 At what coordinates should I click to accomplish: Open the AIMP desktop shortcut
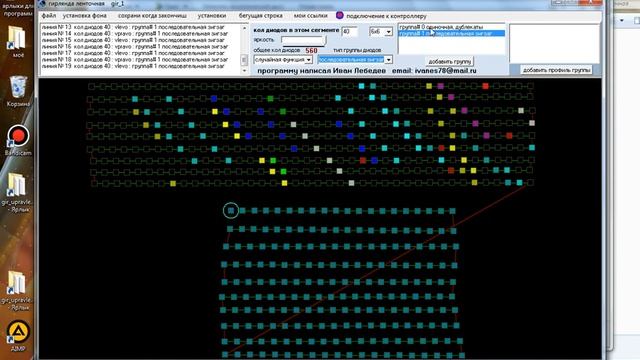click(x=18, y=336)
